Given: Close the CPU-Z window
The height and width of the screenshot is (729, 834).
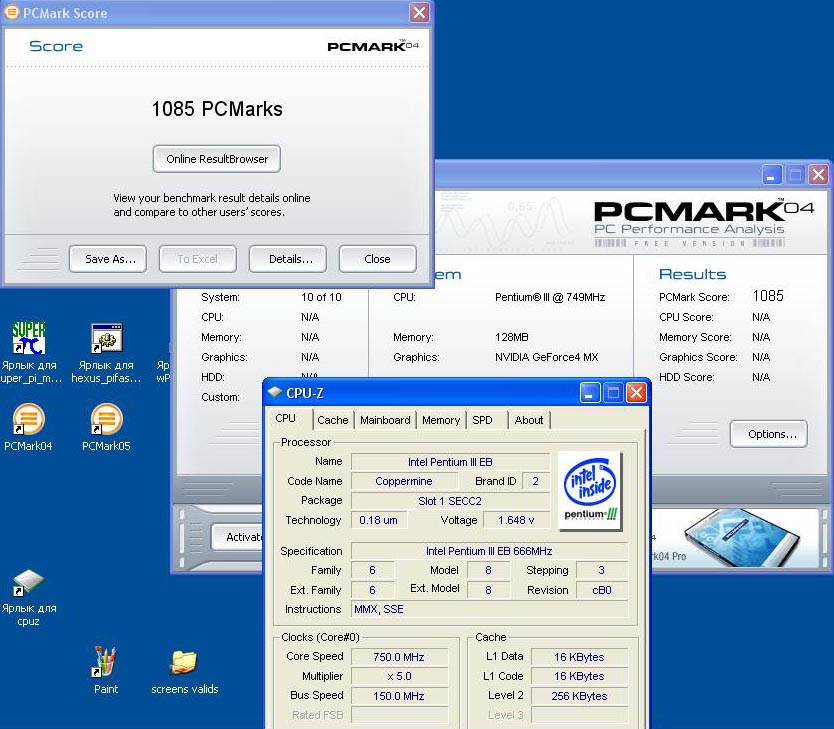Looking at the screenshot, I should point(636,393).
